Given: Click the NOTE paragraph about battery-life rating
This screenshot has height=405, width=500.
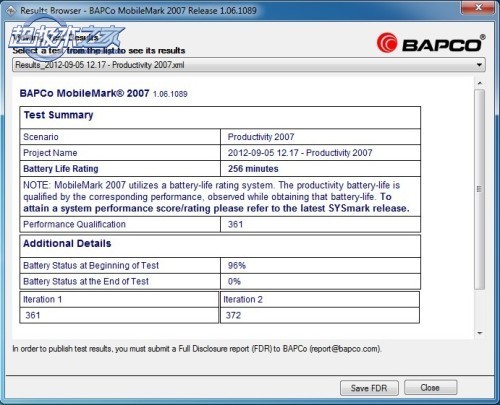Looking at the screenshot, I should [x=216, y=197].
